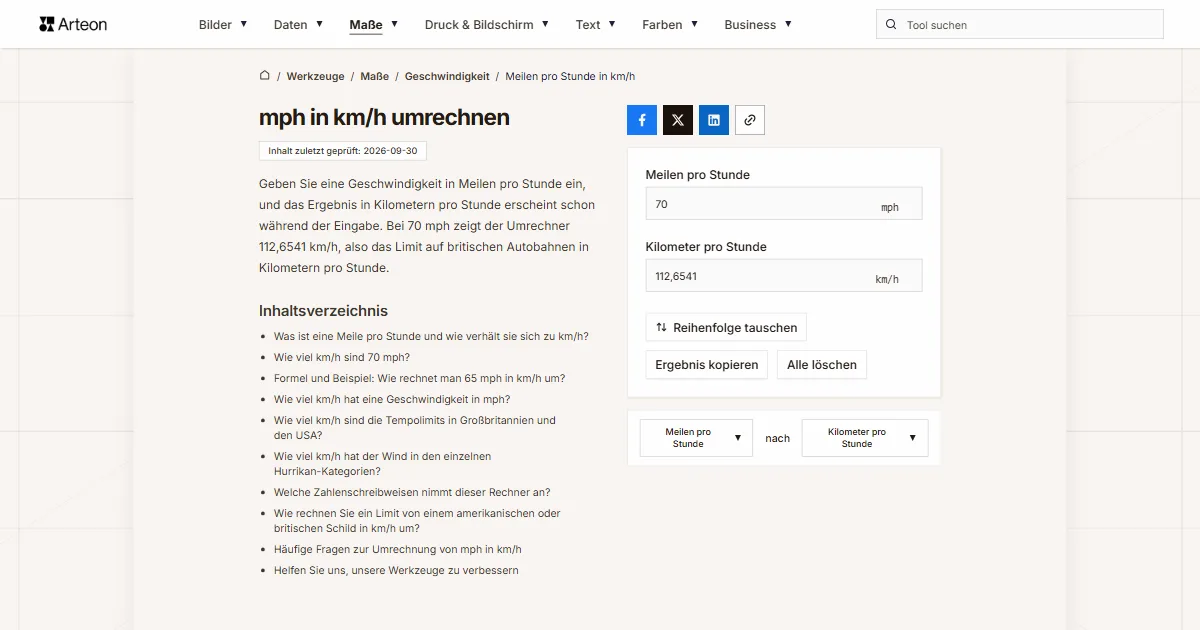Click Reihenfolge tauschen button

[726, 327]
